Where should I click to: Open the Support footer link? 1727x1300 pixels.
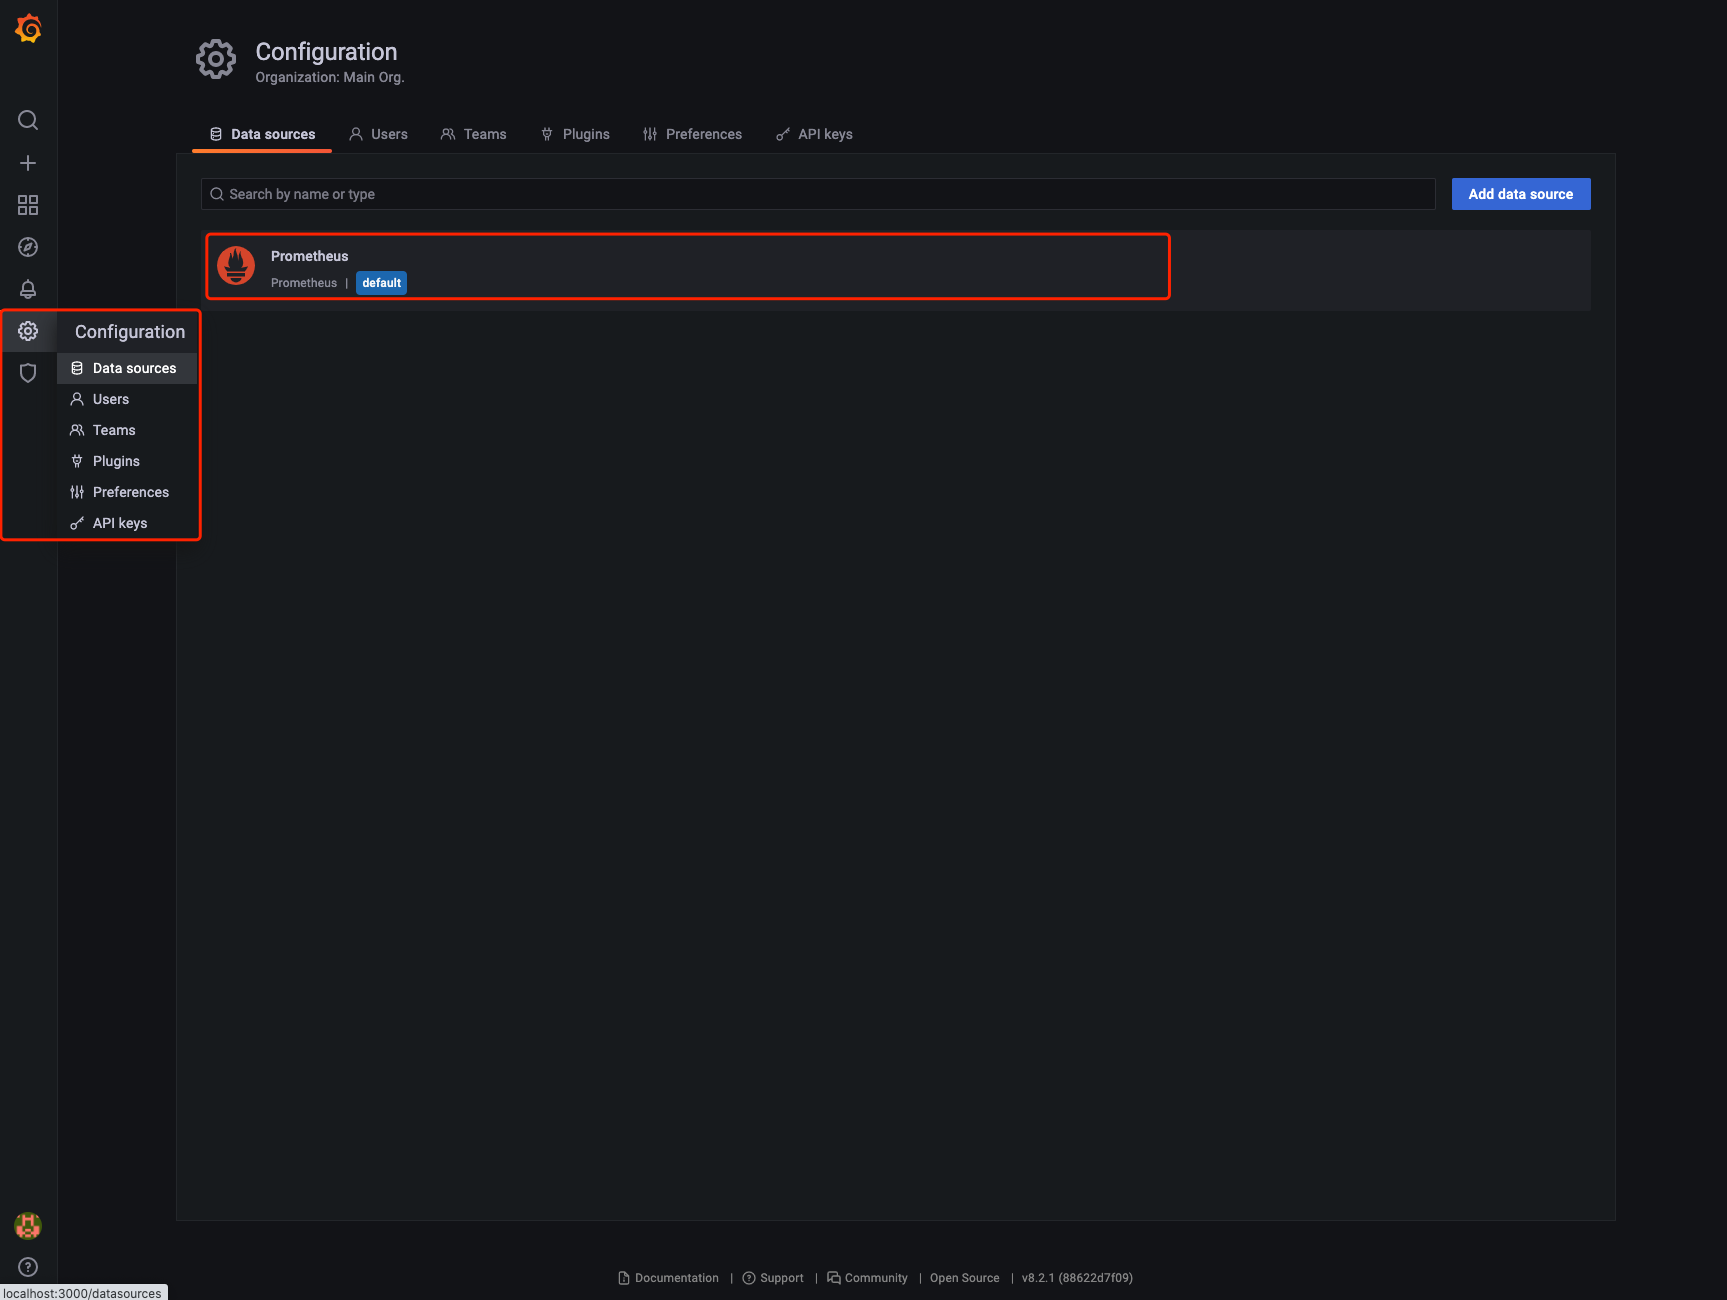click(x=773, y=1278)
